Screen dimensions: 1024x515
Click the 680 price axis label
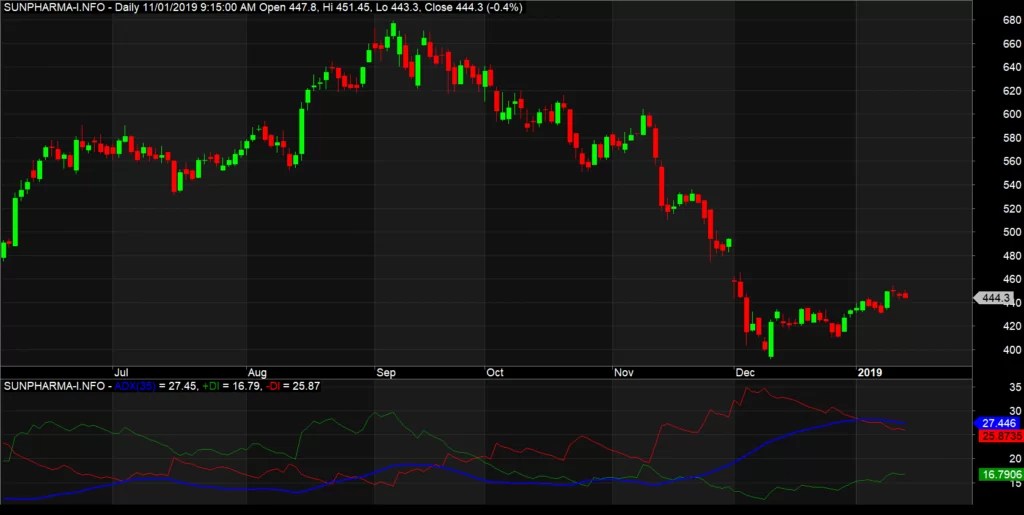[1012, 20]
